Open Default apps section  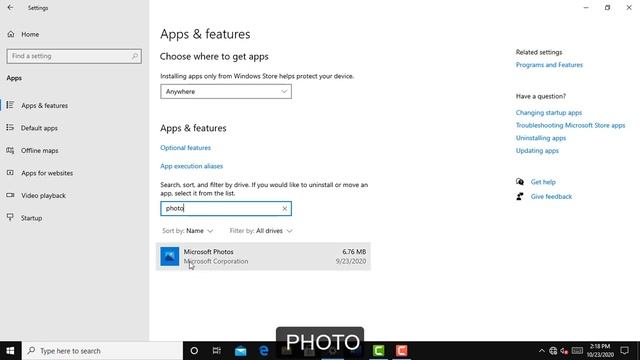(39, 128)
